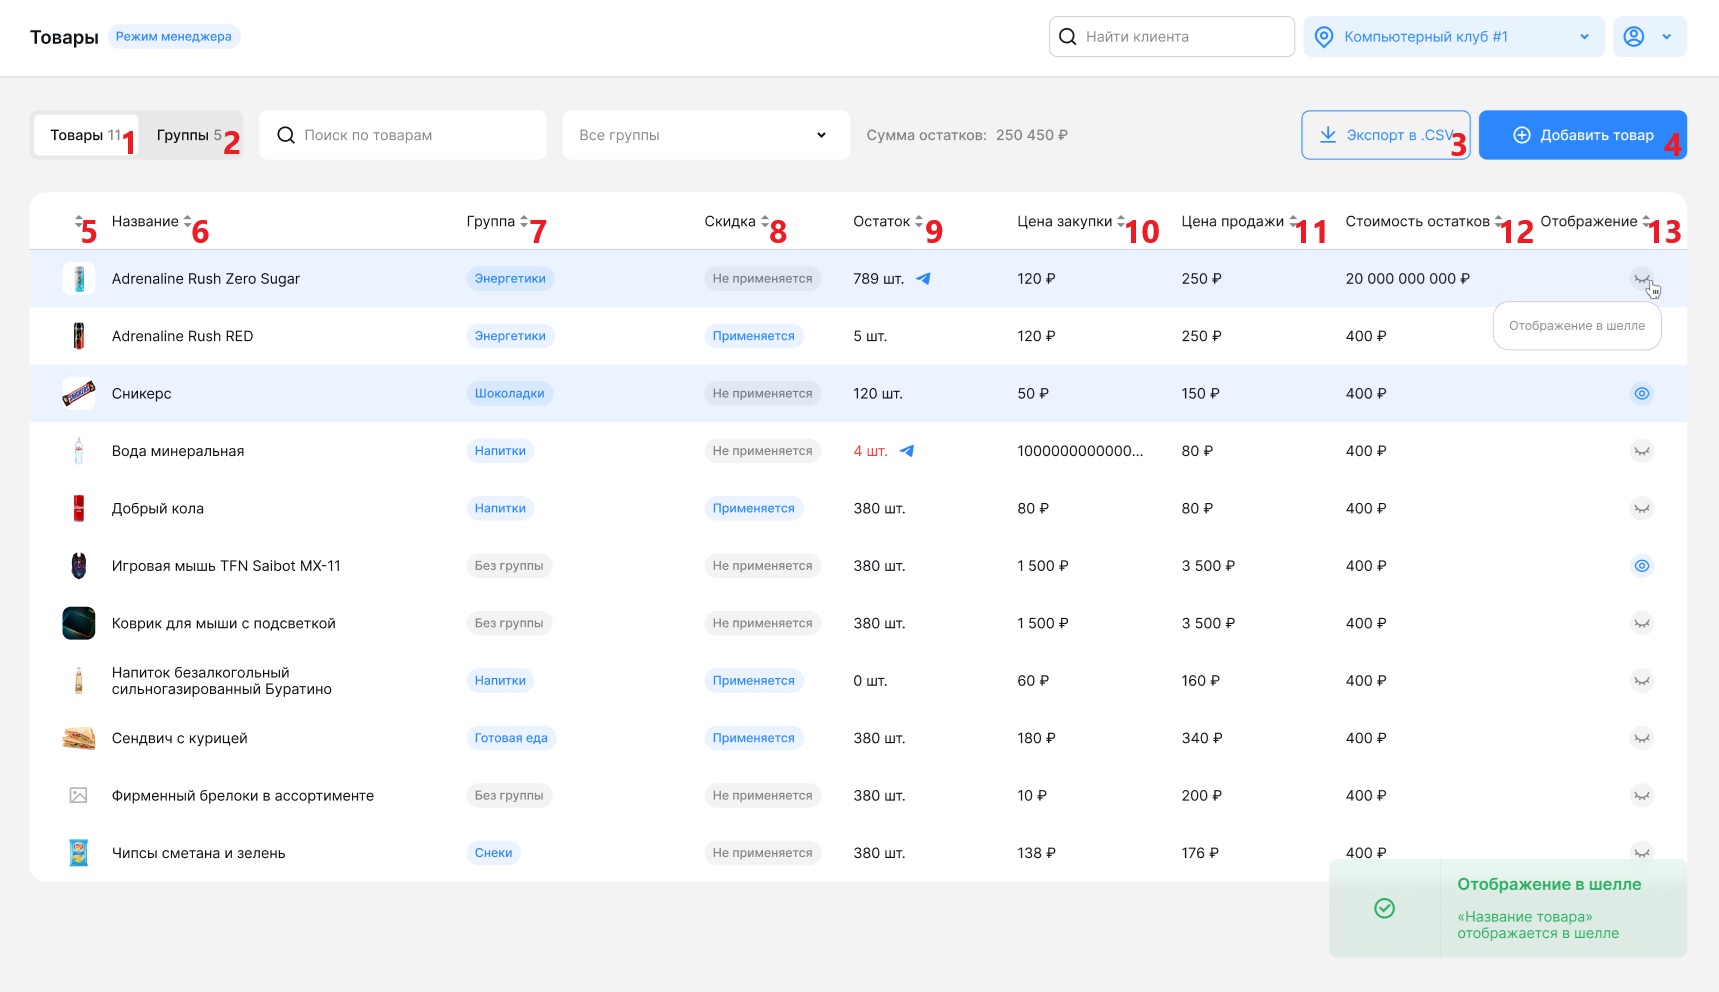Focus the Найти клиента search field
Screen dimensions: 1719x992
1171,37
